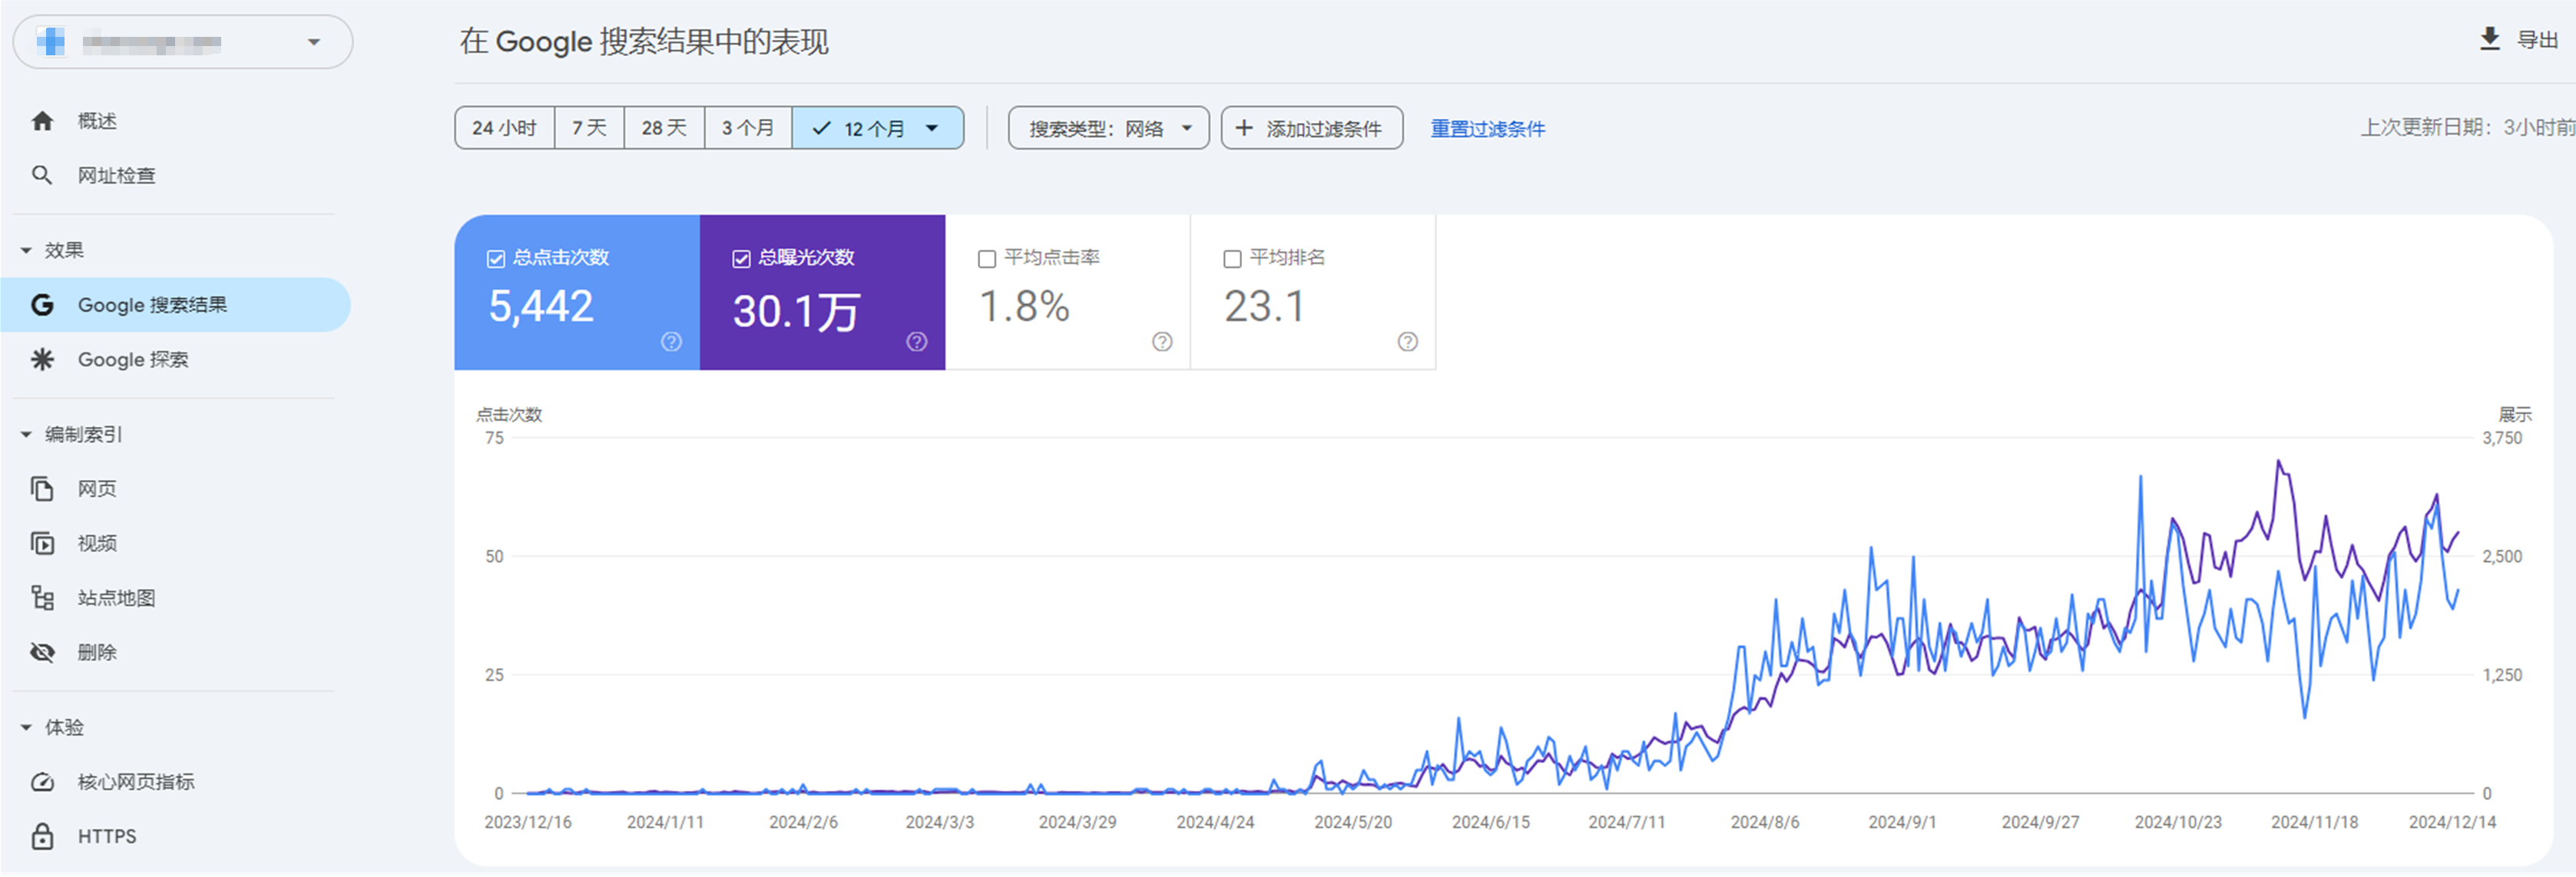The width and height of the screenshot is (2576, 877).
Task: Open the 12 个月 date range dropdown arrow
Action: click(x=932, y=128)
